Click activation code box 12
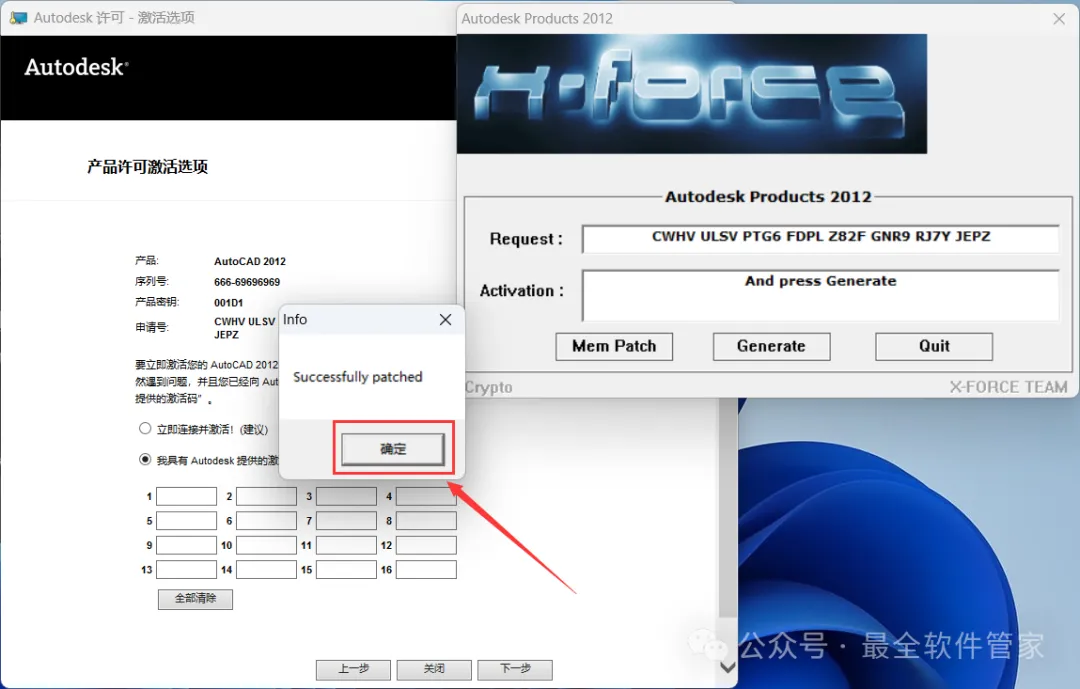The width and height of the screenshot is (1080, 689). coord(426,545)
